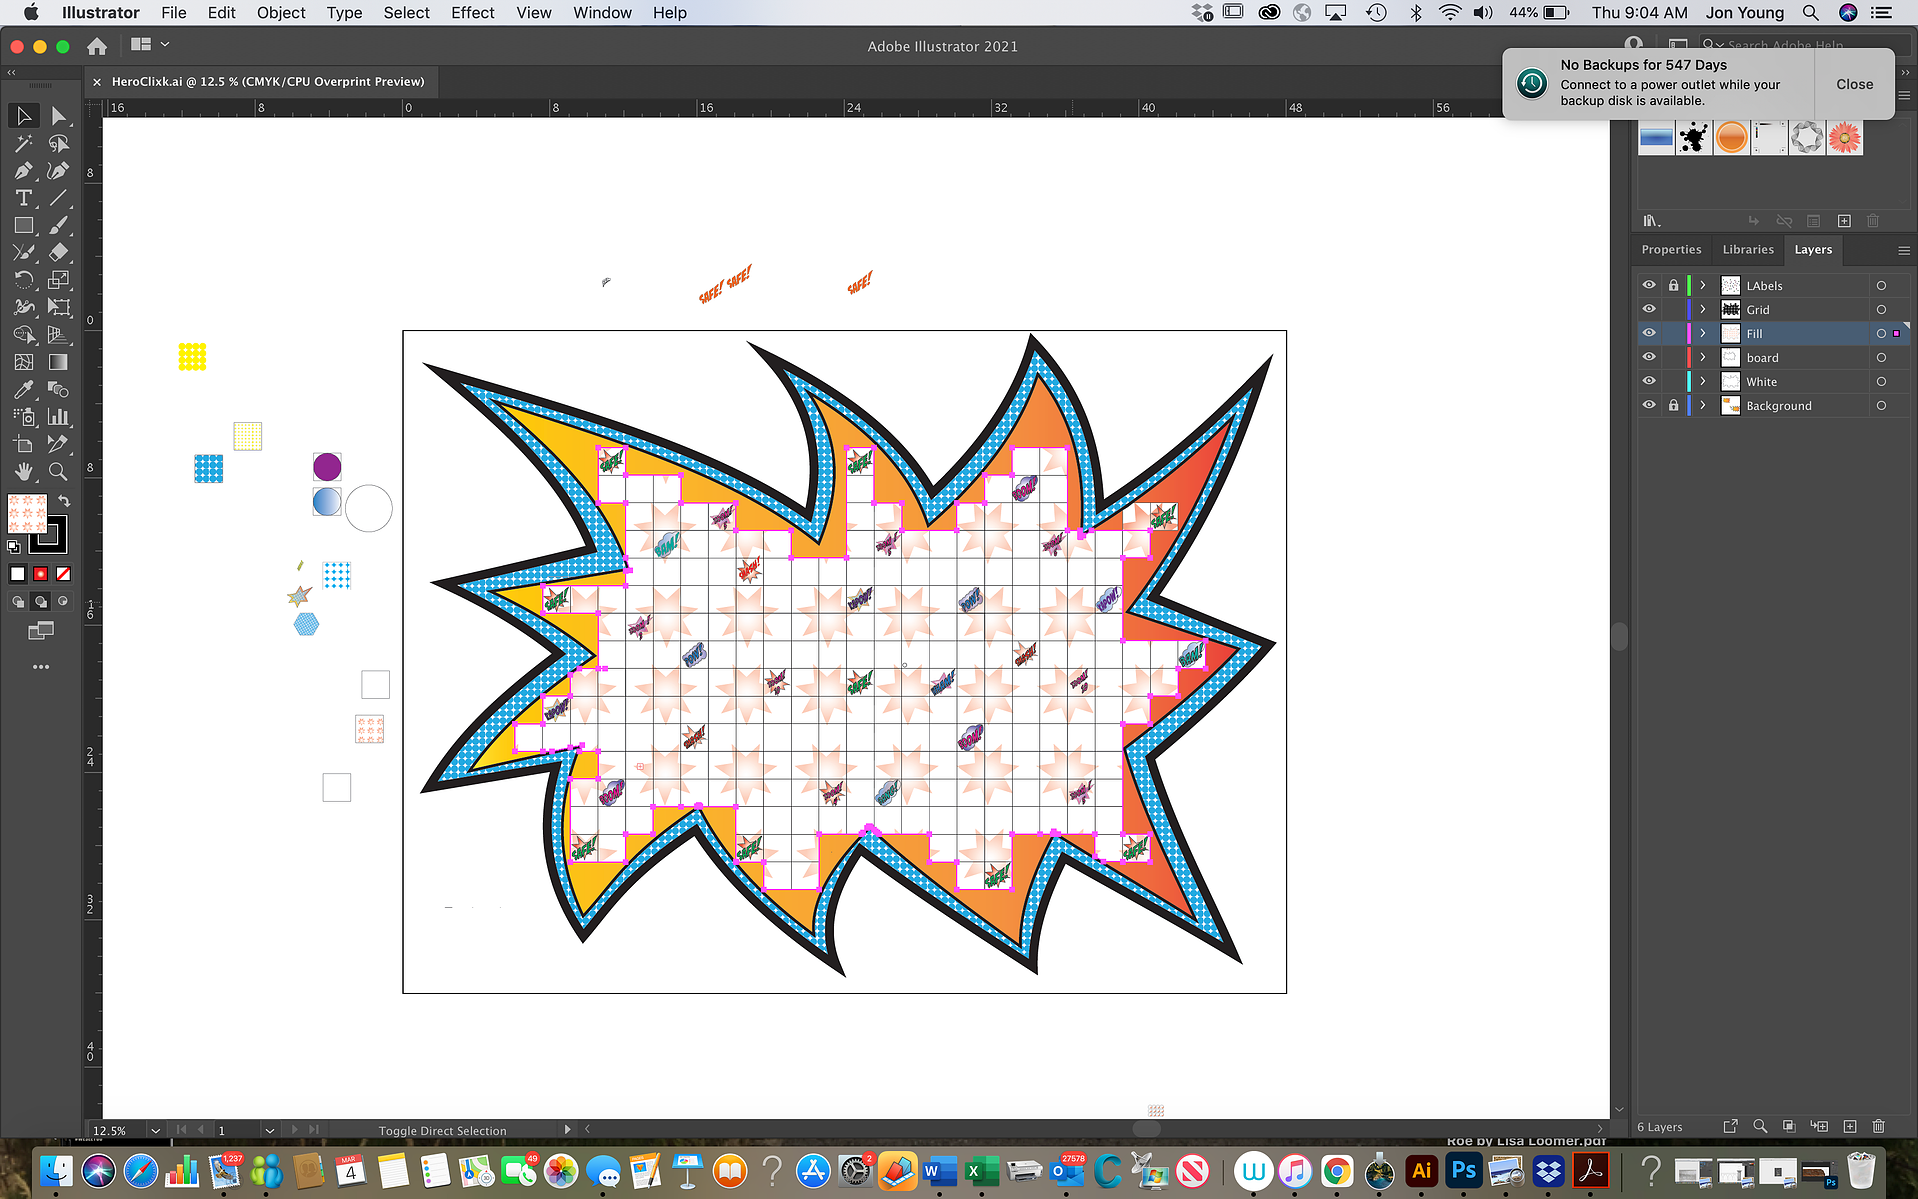Open the artboard number dropdown
The height and width of the screenshot is (1199, 1918).
coord(269,1130)
